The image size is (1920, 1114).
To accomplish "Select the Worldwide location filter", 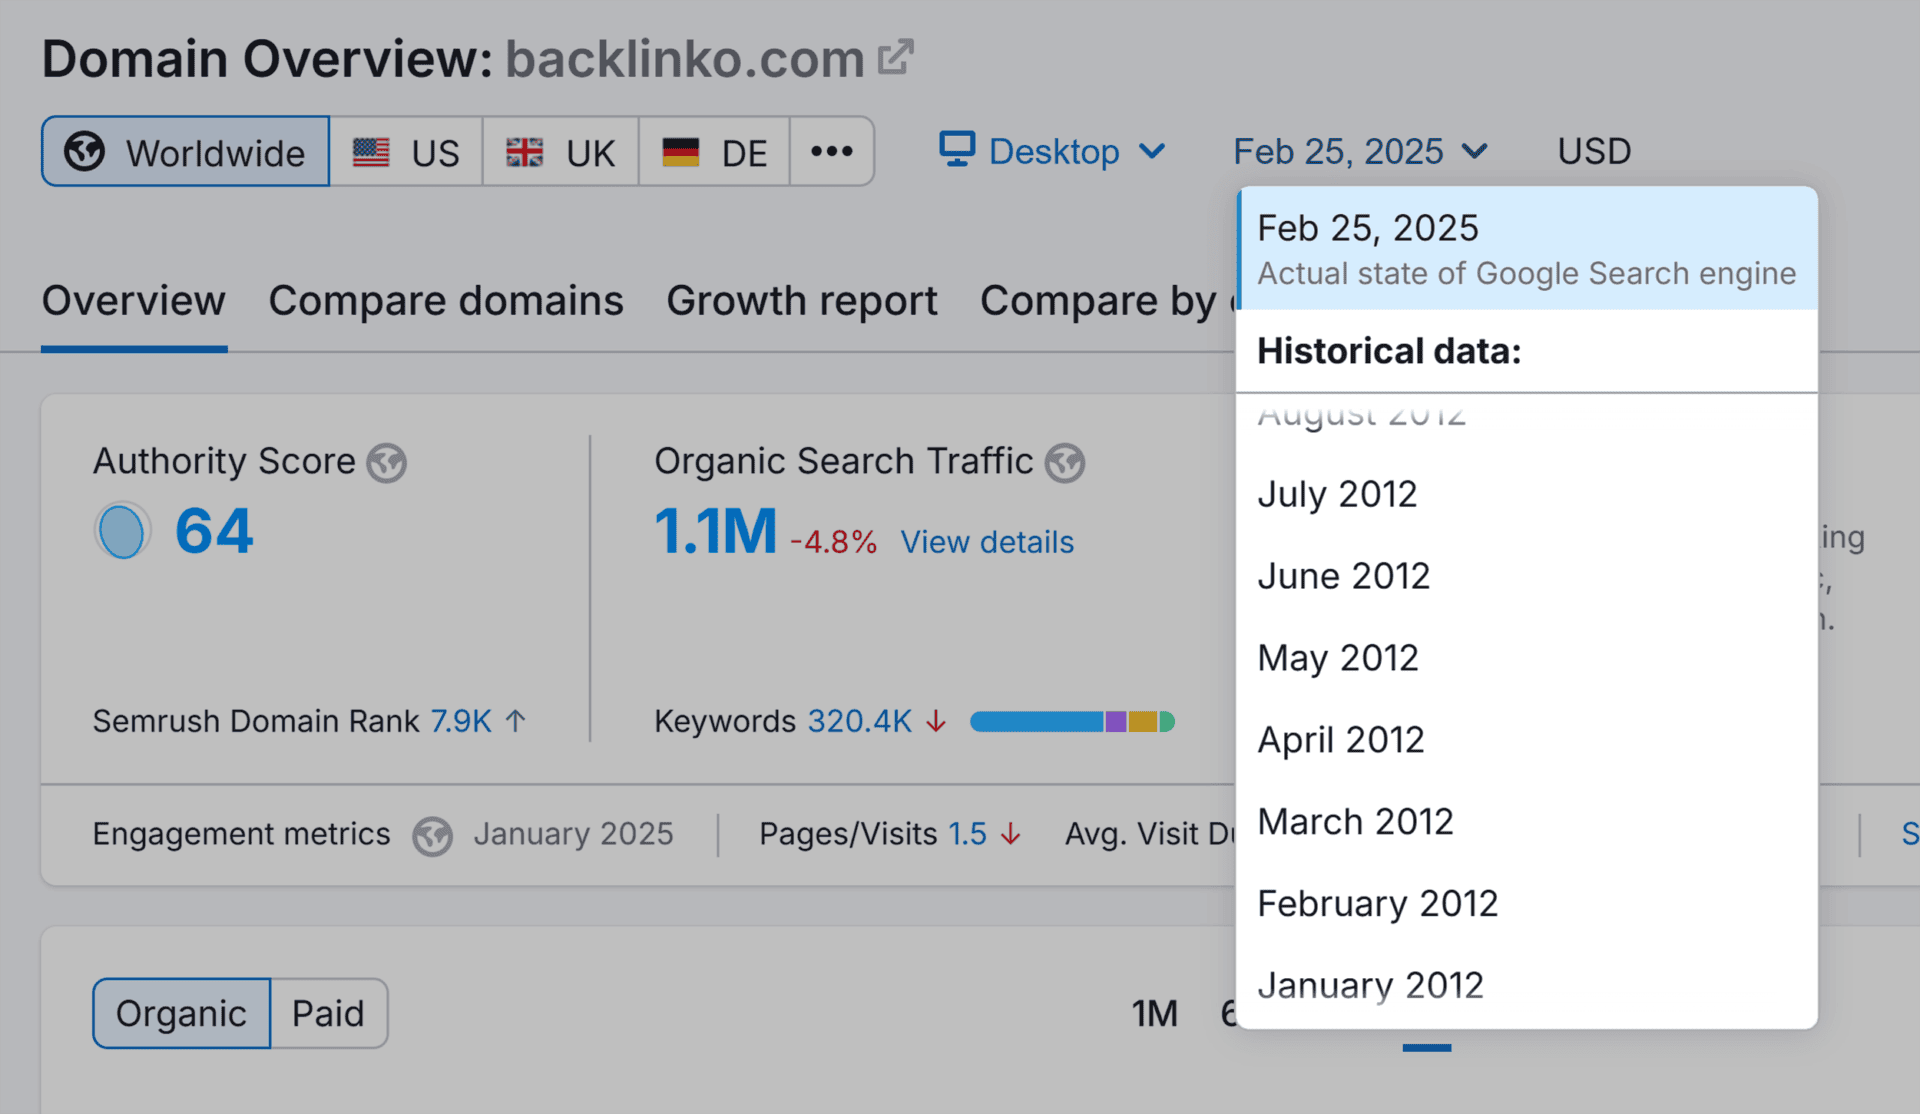I will (x=184, y=151).
